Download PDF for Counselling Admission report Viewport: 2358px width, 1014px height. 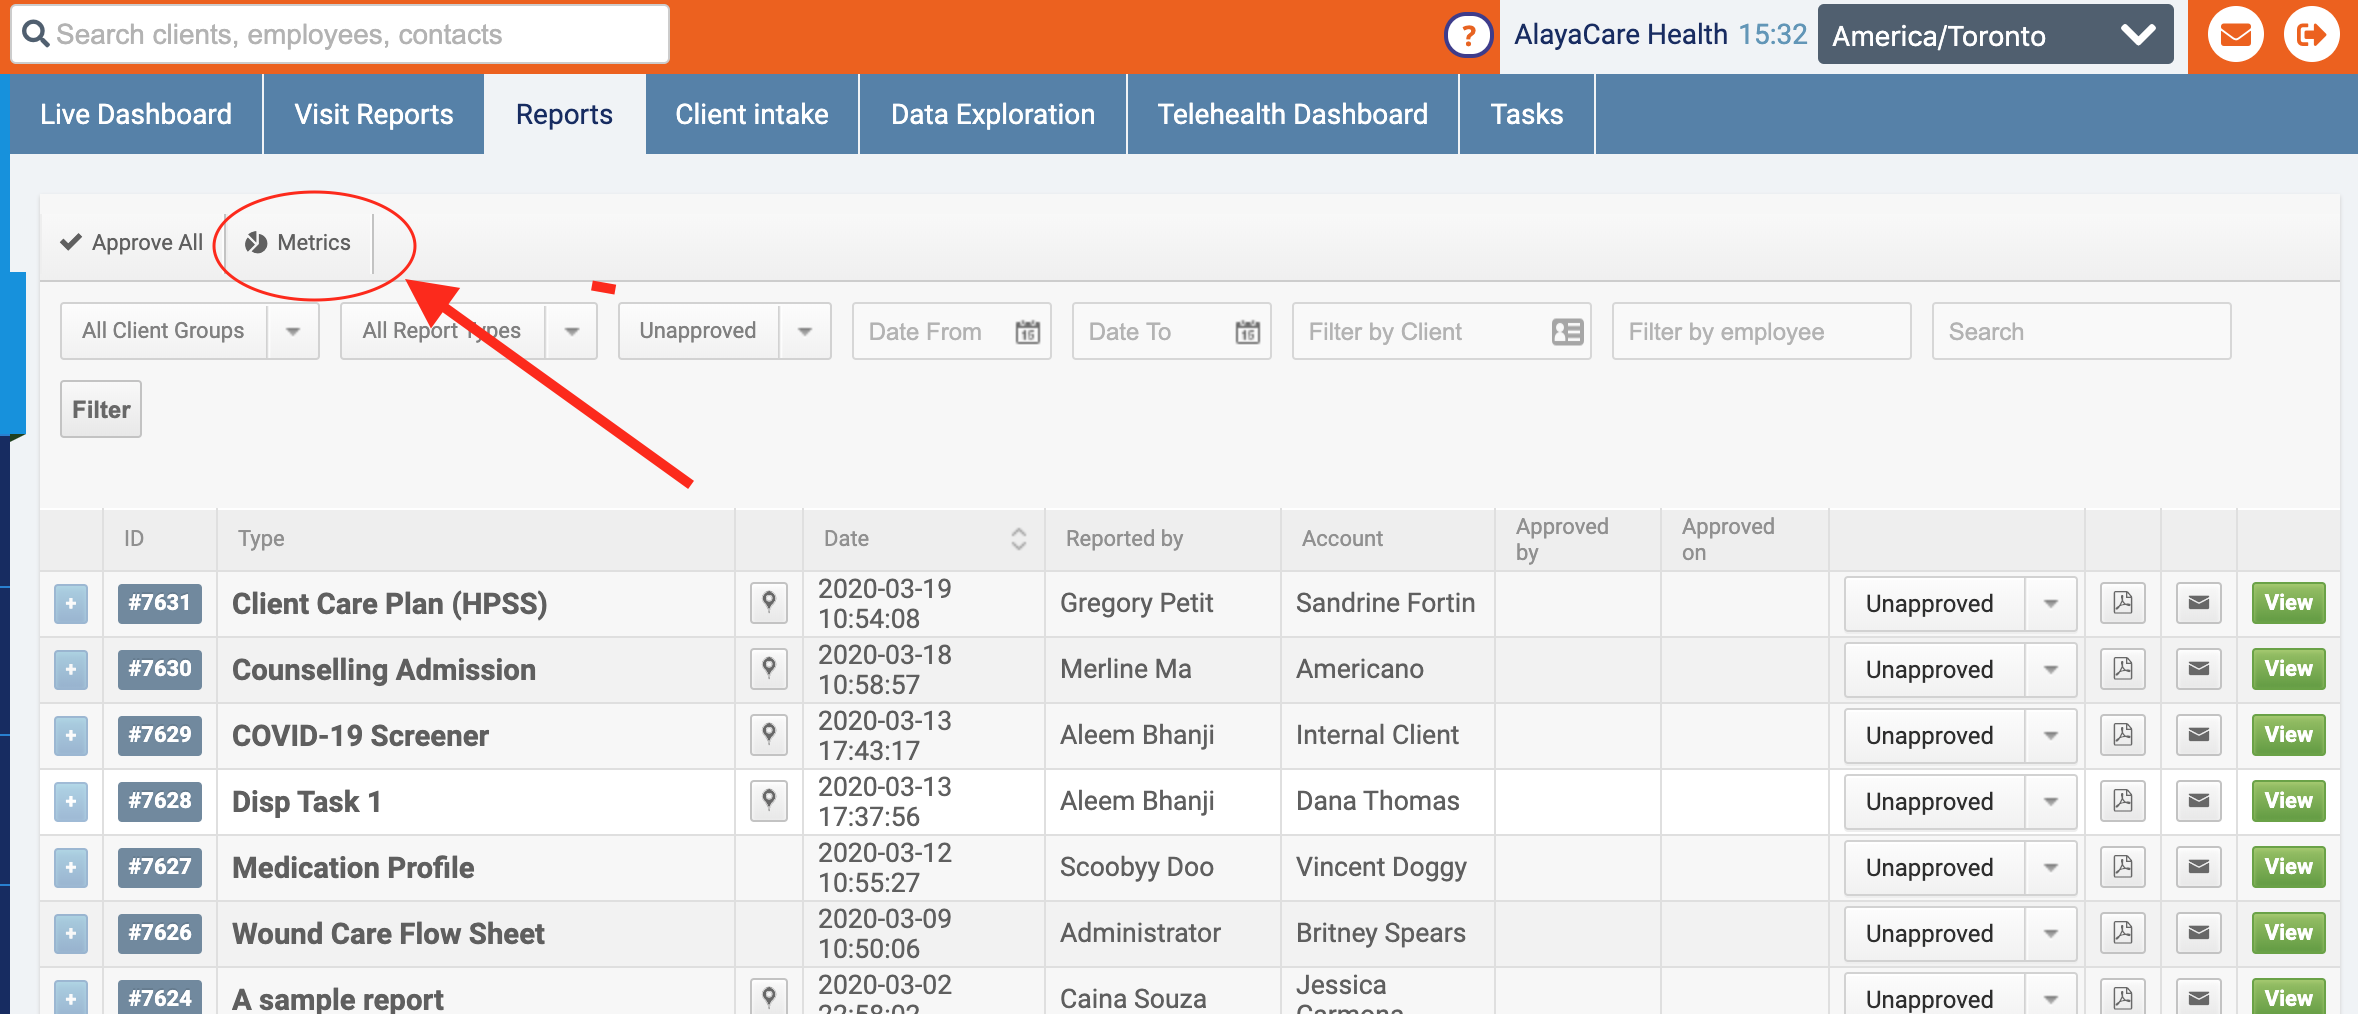(x=2122, y=669)
